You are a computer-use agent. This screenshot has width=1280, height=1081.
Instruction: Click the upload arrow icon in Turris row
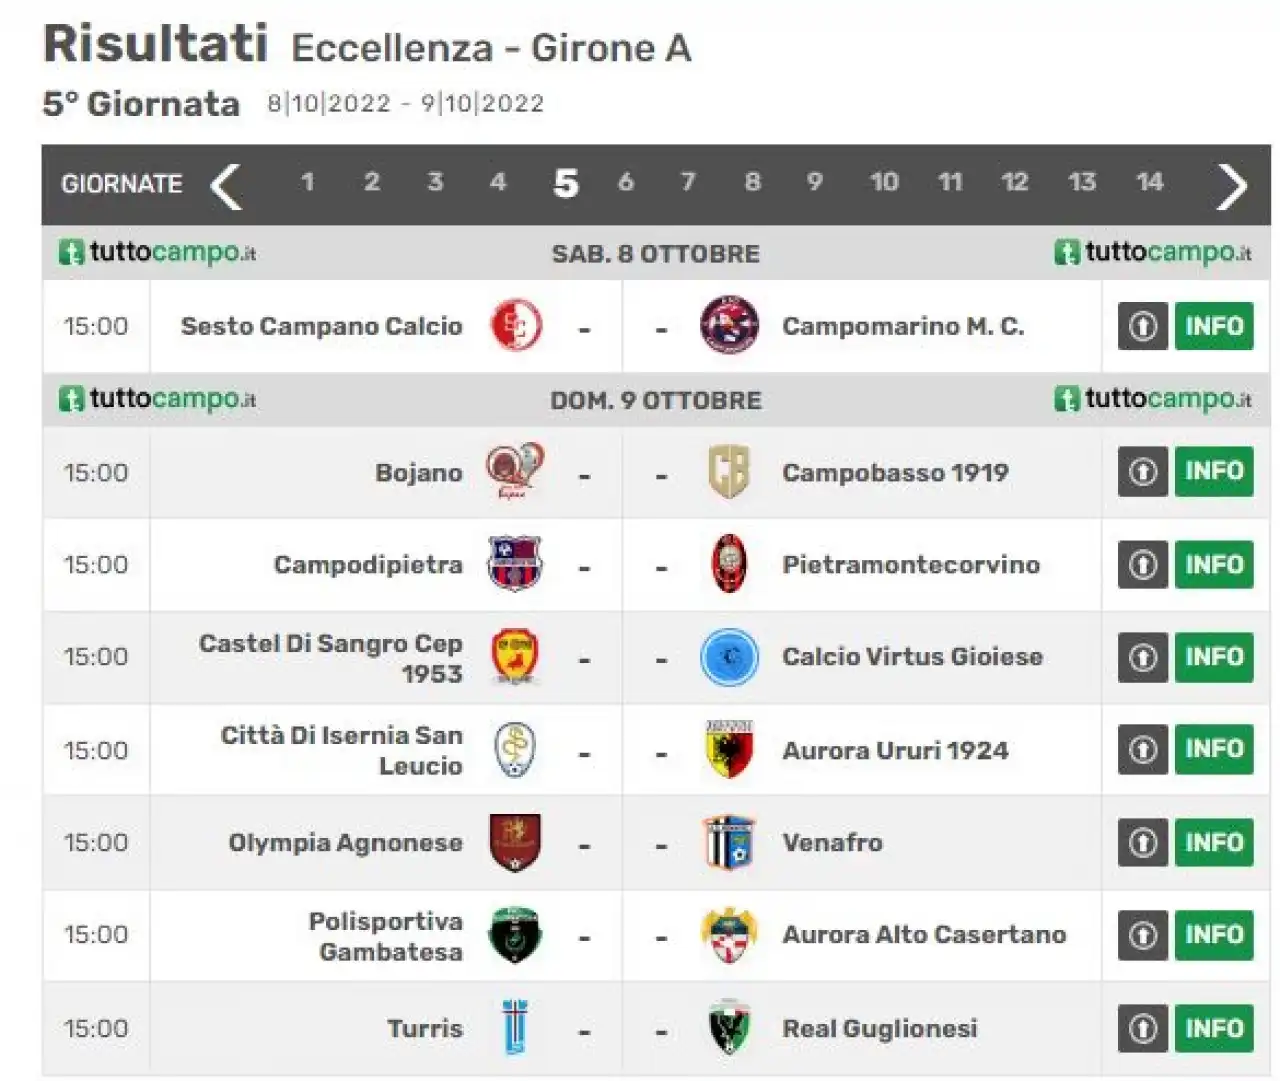(1143, 1028)
